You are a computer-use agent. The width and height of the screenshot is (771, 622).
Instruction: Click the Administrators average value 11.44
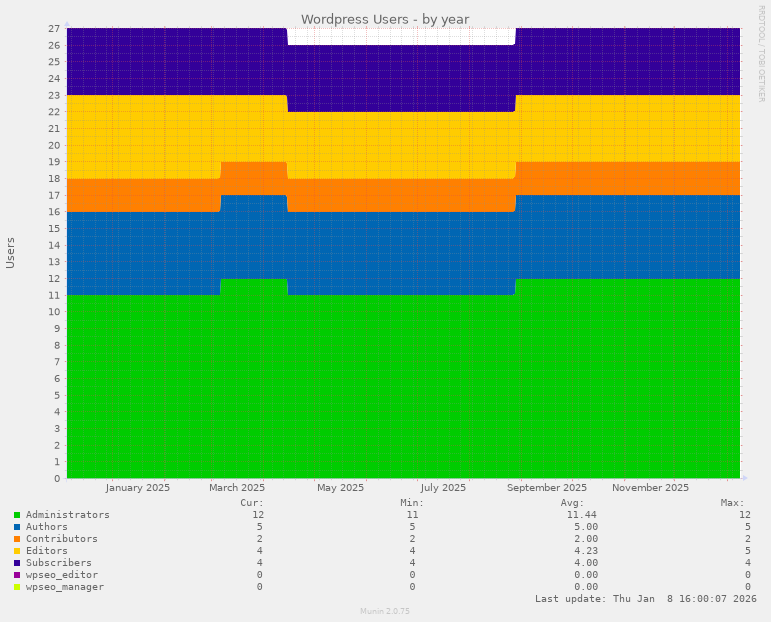(x=582, y=515)
